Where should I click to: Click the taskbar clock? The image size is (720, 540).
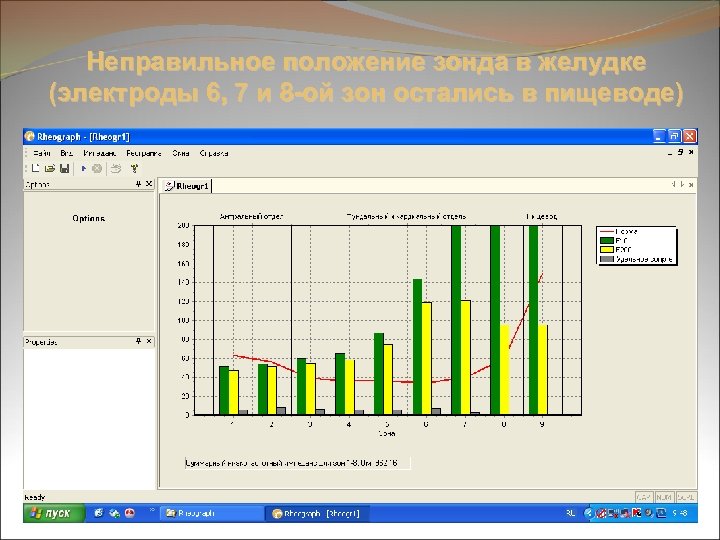click(680, 513)
